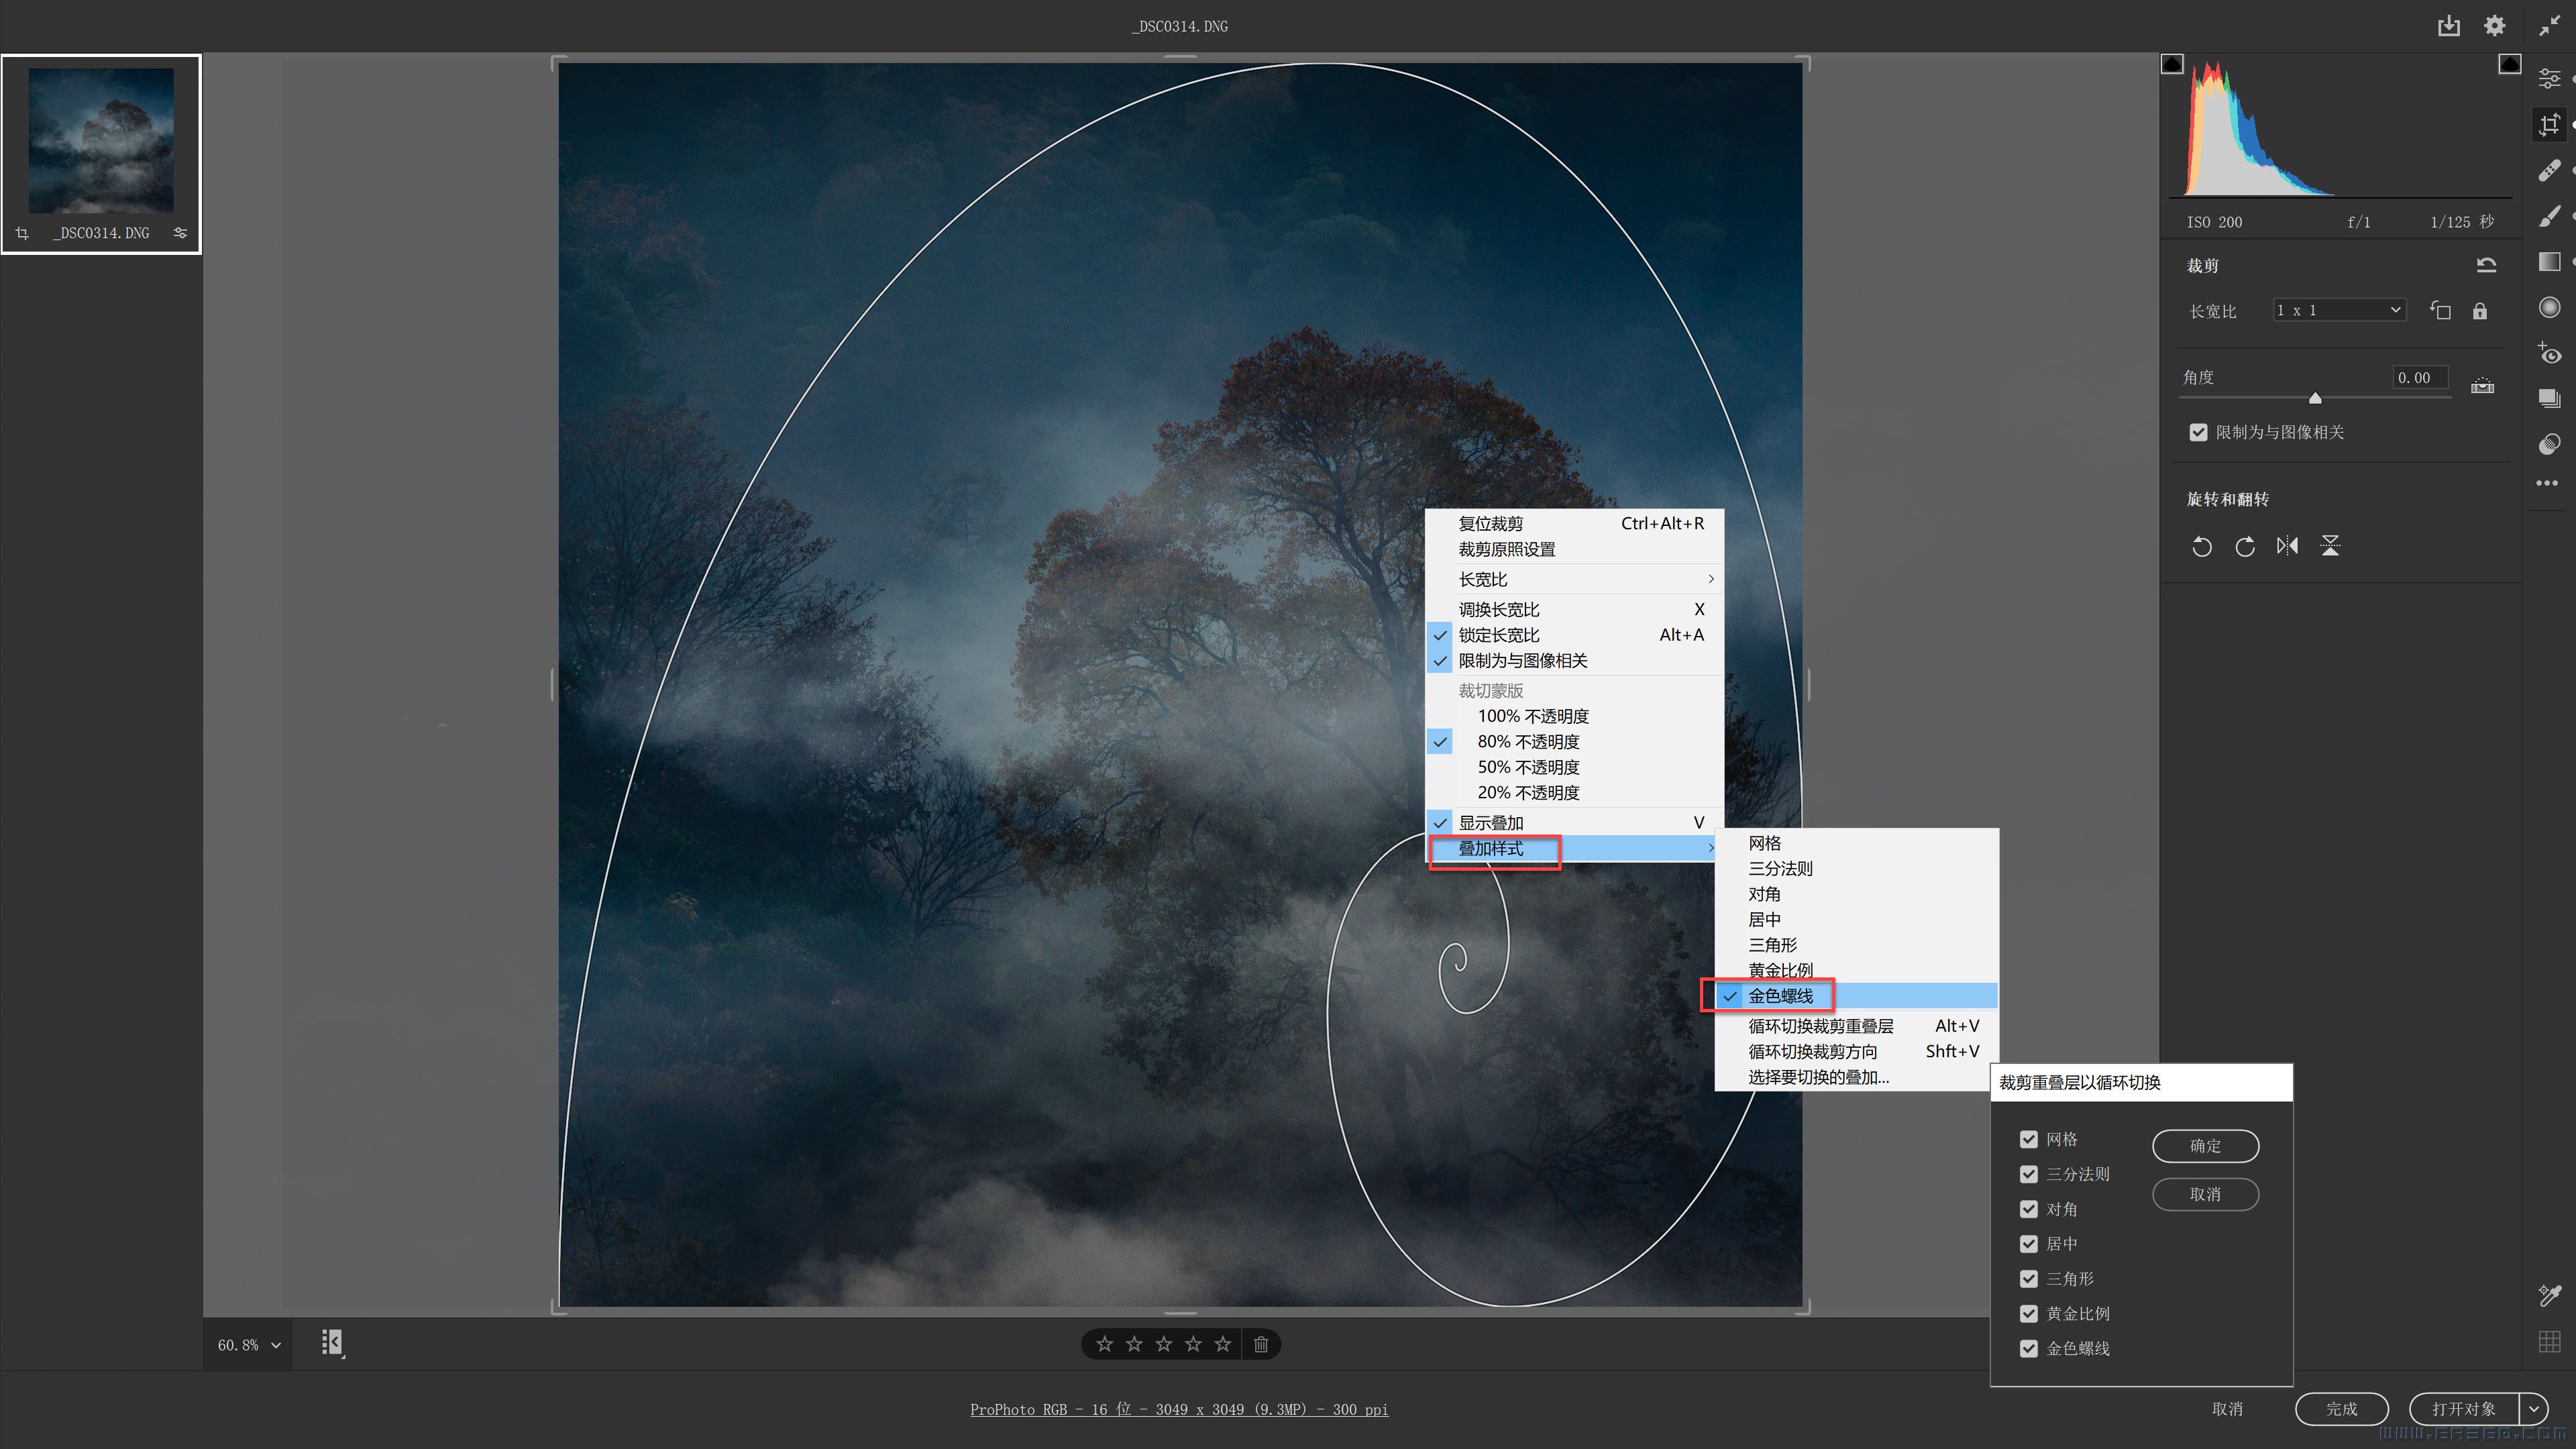The height and width of the screenshot is (1449, 2576).
Task: Select the healing brush tool icon
Action: tap(2549, 170)
